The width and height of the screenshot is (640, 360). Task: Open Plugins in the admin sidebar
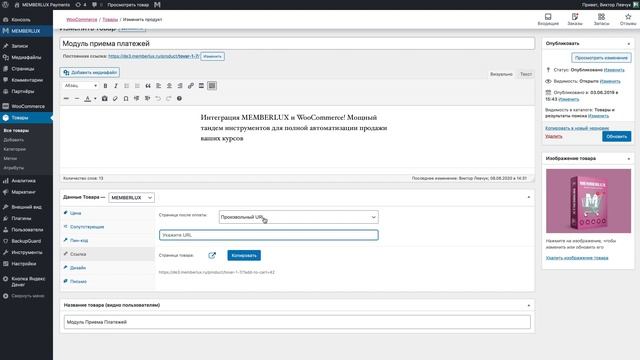point(26,218)
